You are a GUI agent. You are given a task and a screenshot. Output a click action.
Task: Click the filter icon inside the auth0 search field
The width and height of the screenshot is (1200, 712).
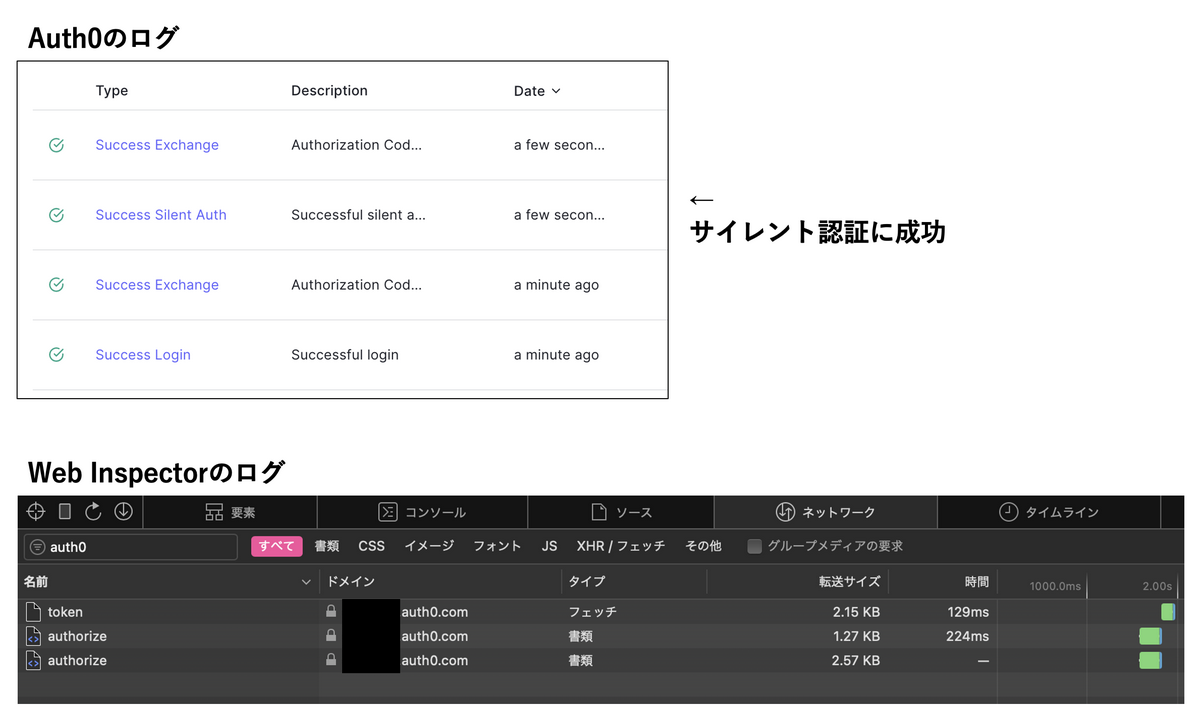click(x=38, y=547)
